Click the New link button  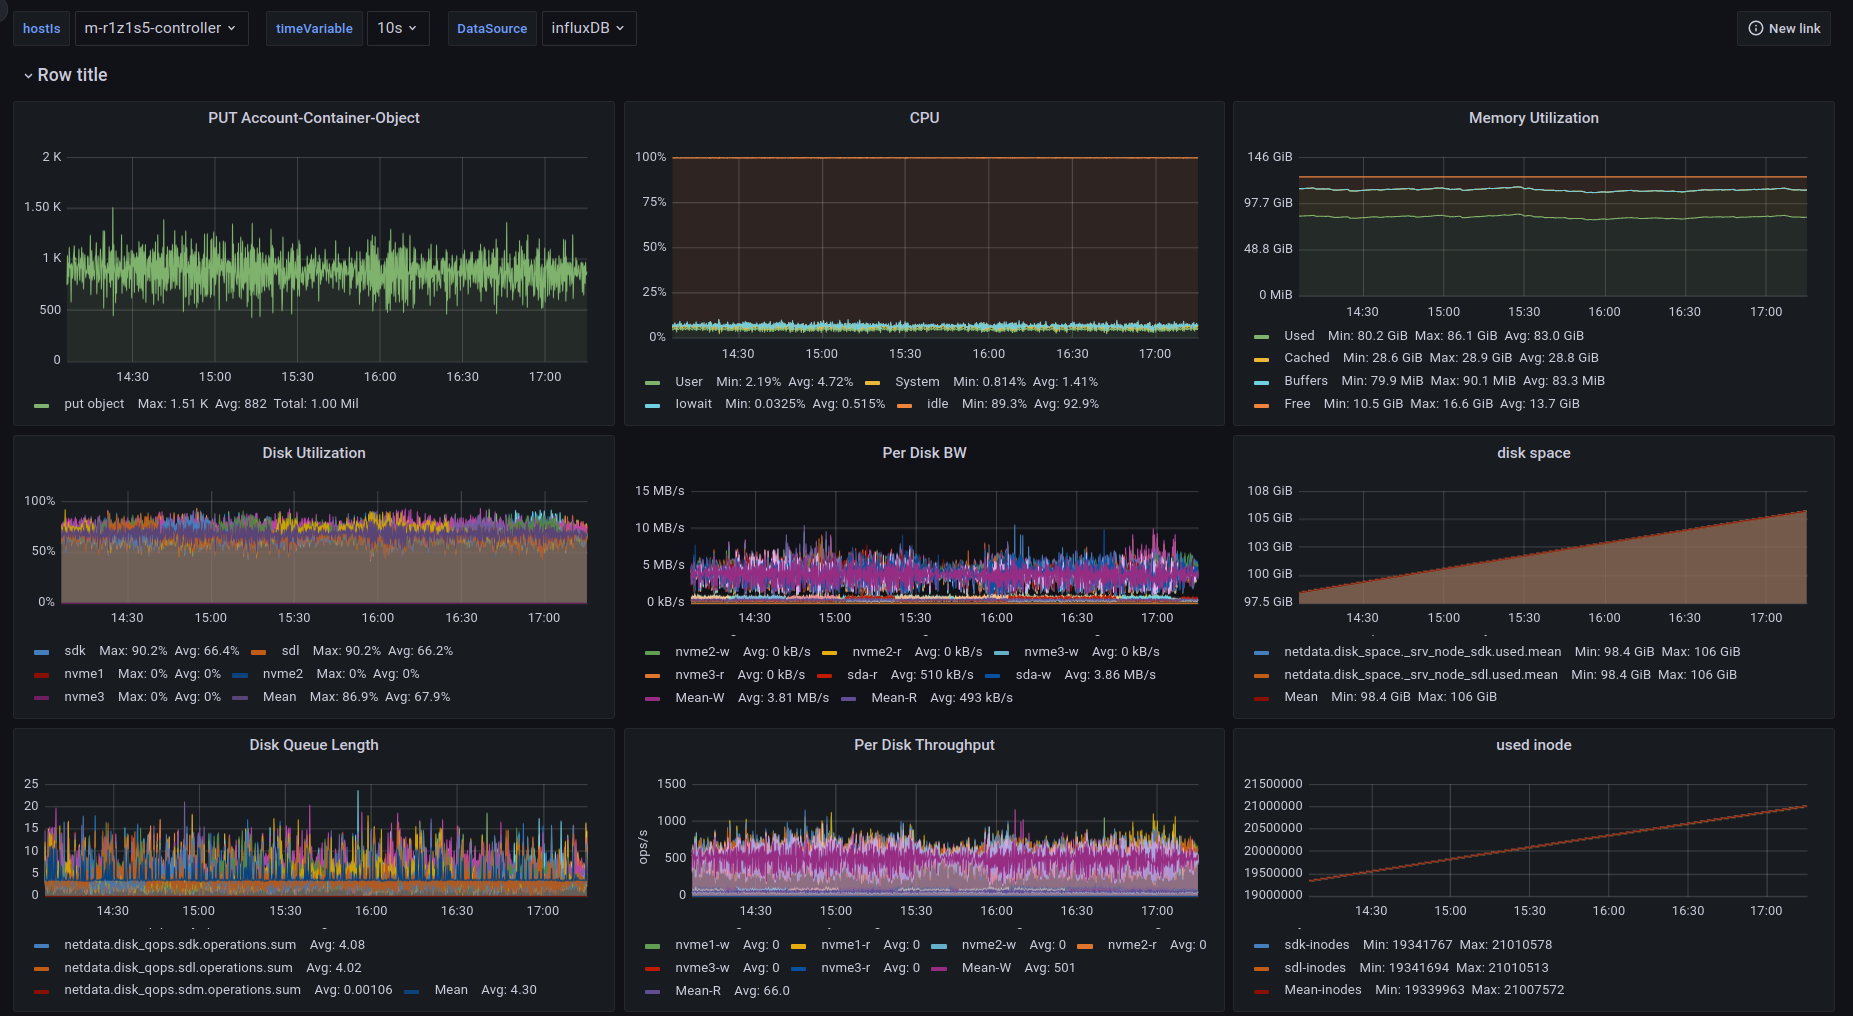pos(1784,28)
